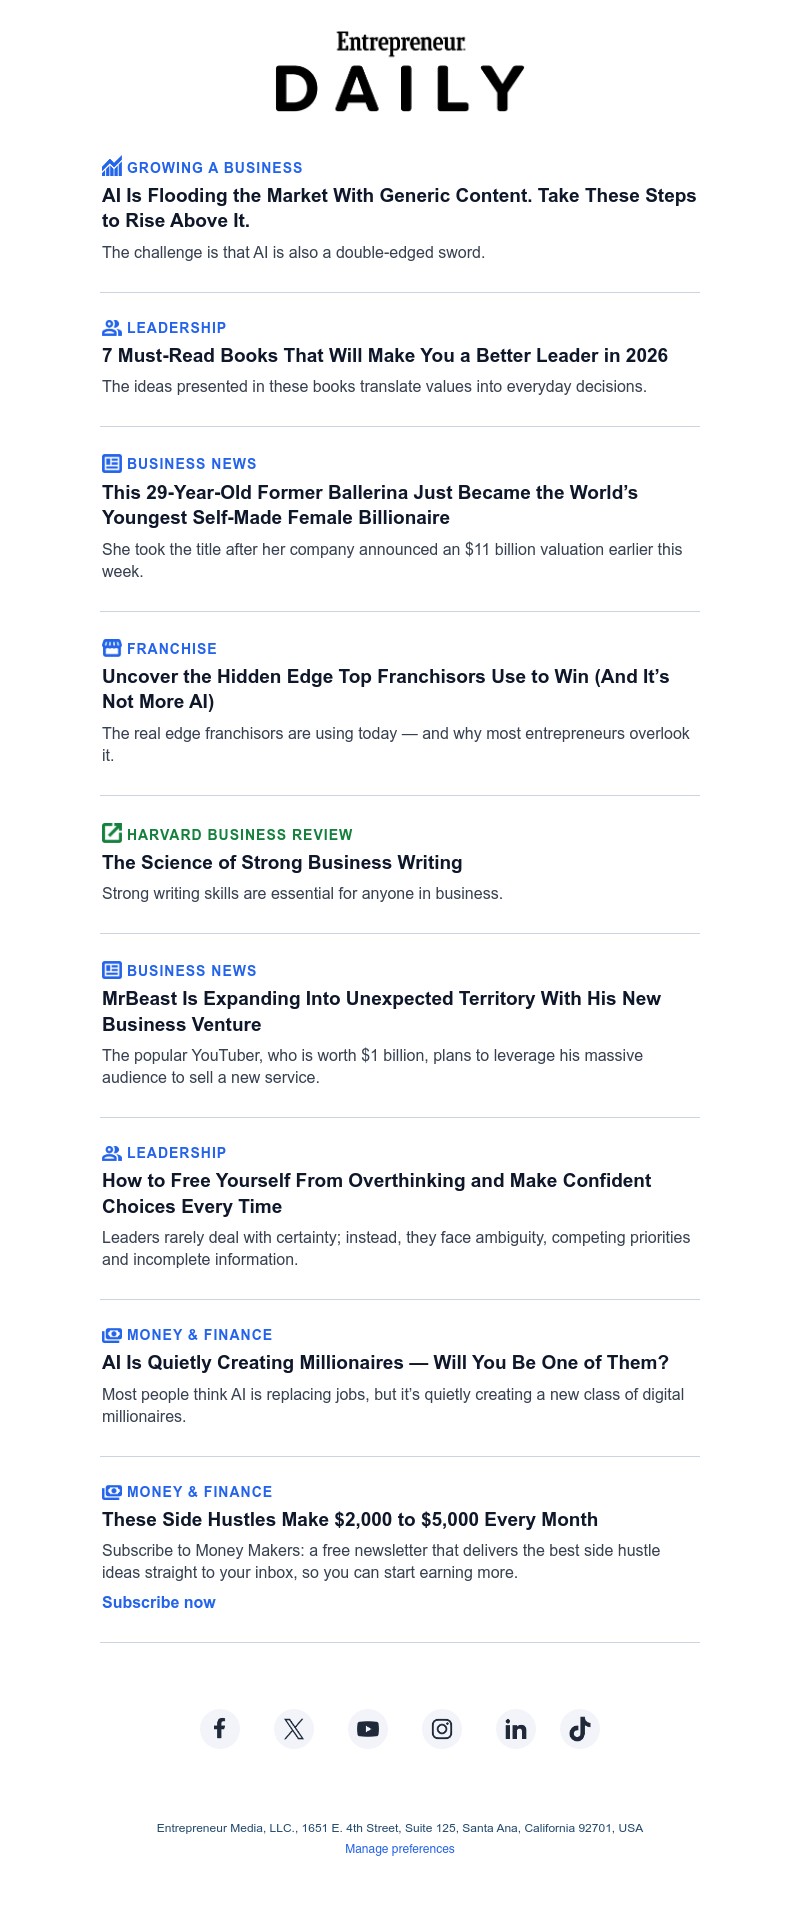800x1911 pixels.
Task: Click the TikTok social icon
Action: [x=580, y=1729]
